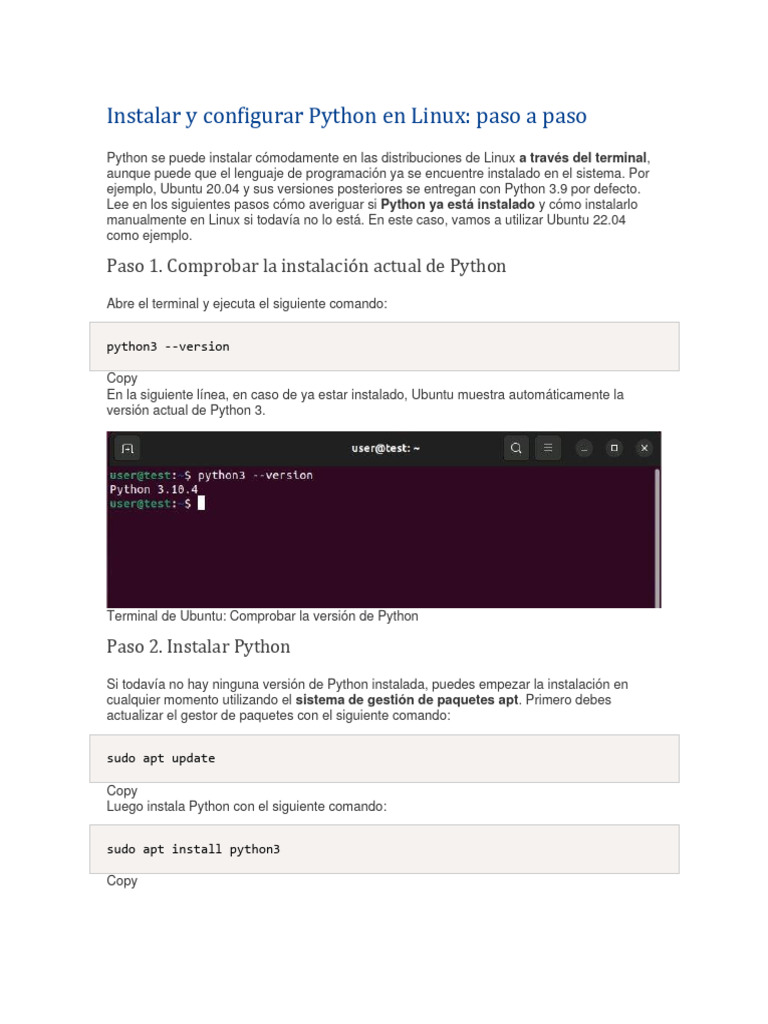
Task: Click the user@test terminal title
Action: tap(385, 448)
